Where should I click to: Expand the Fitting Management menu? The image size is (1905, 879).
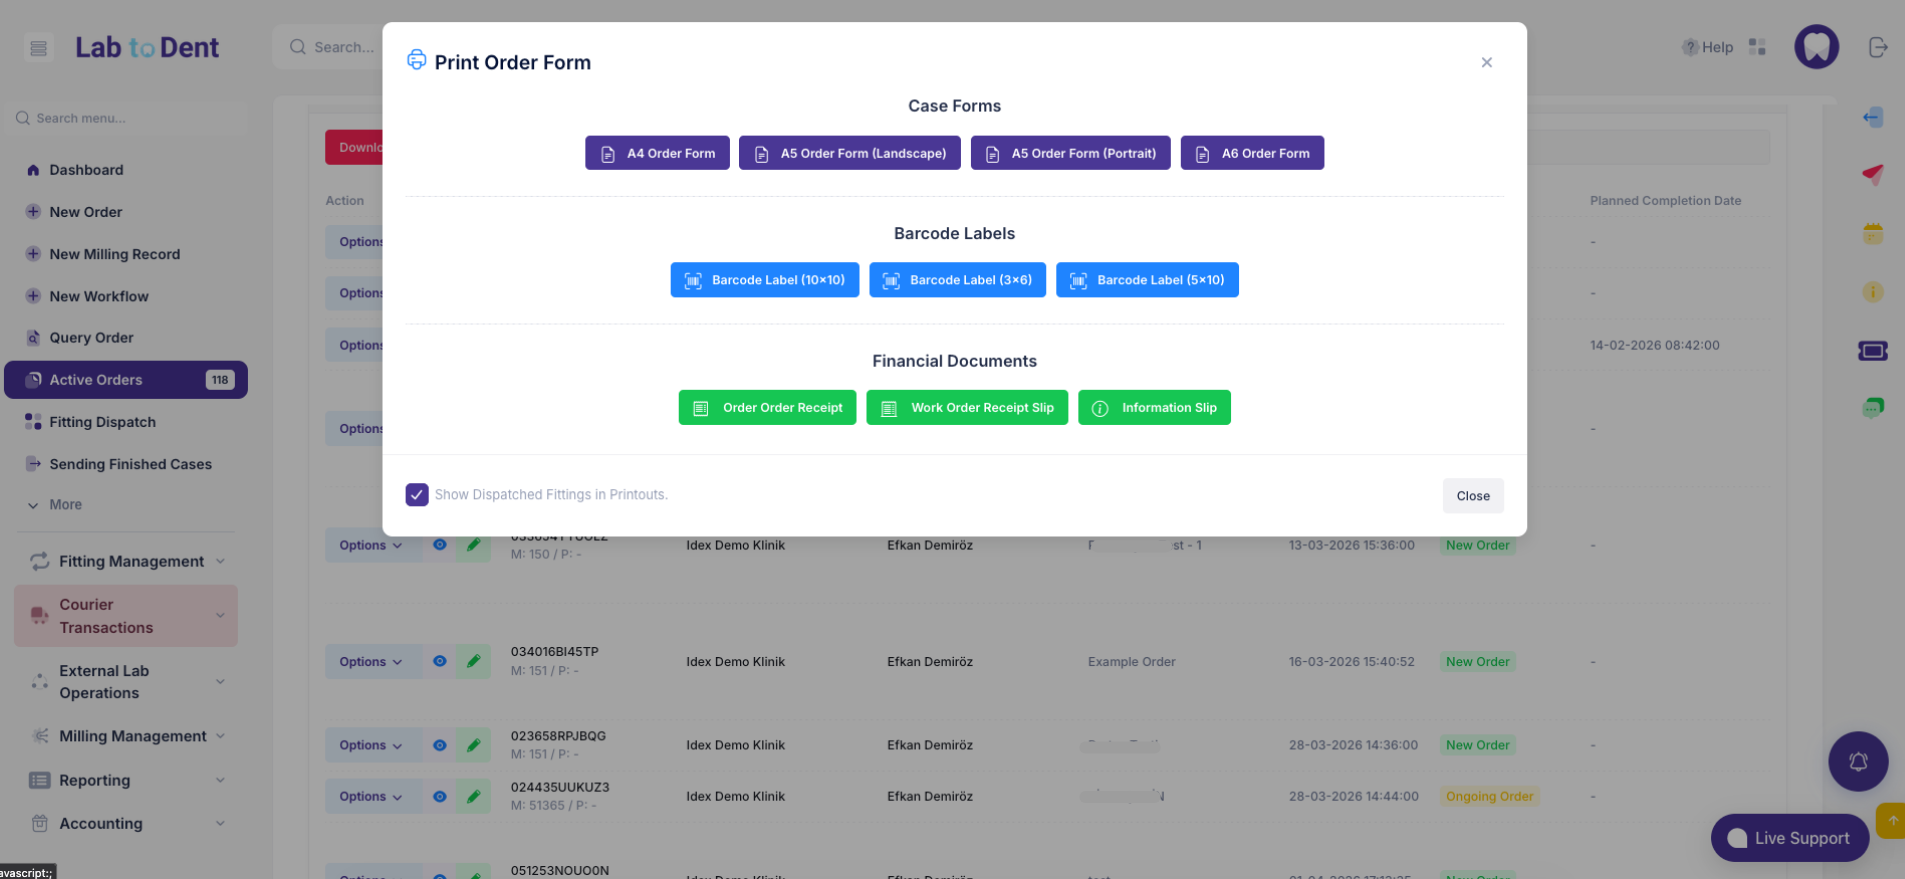pyautogui.click(x=126, y=562)
